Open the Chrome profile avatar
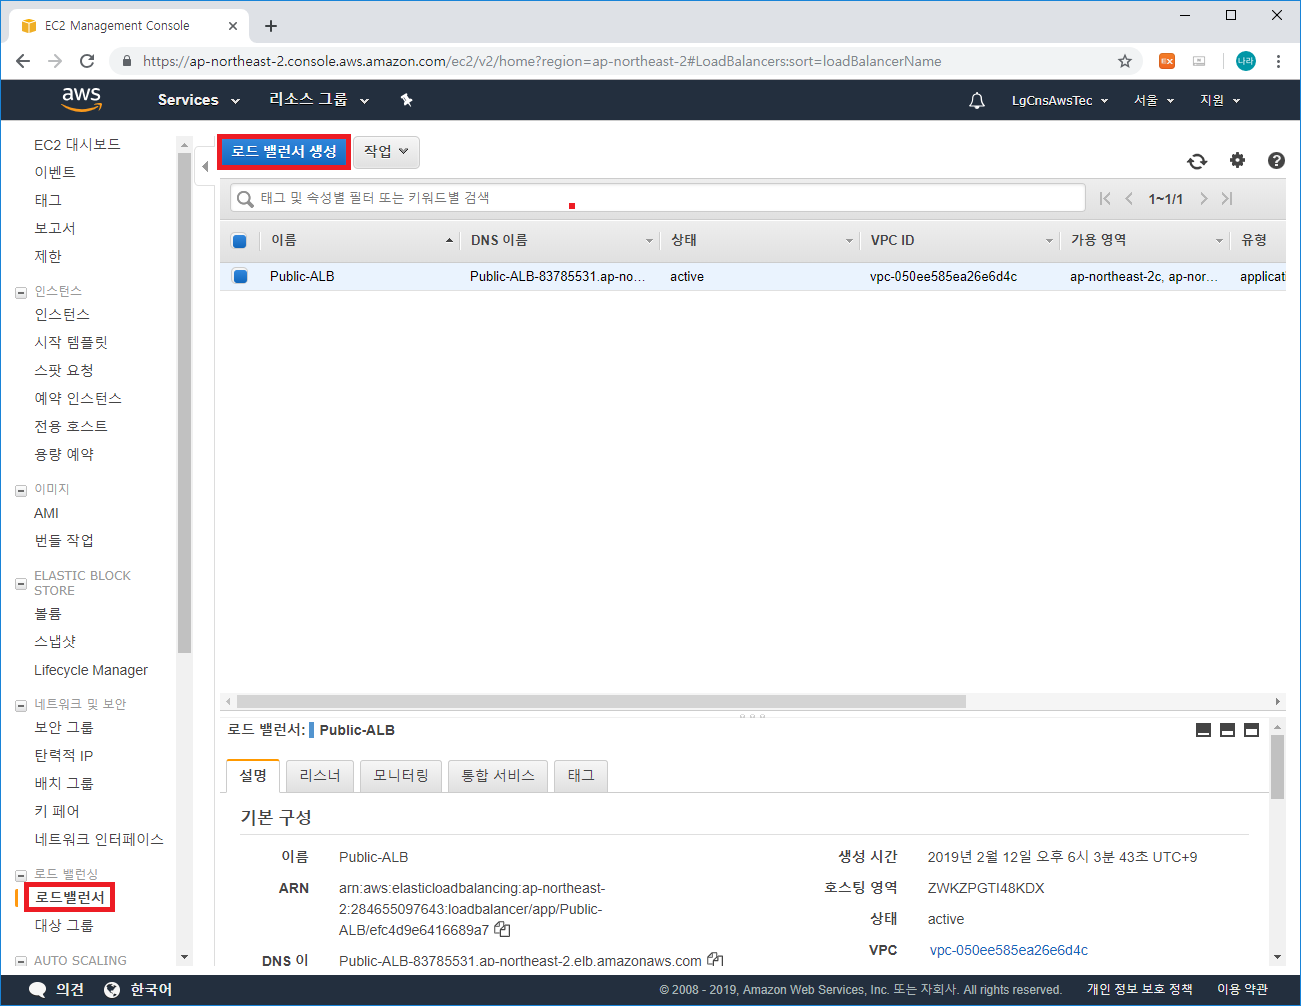1301x1006 pixels. pos(1245,61)
